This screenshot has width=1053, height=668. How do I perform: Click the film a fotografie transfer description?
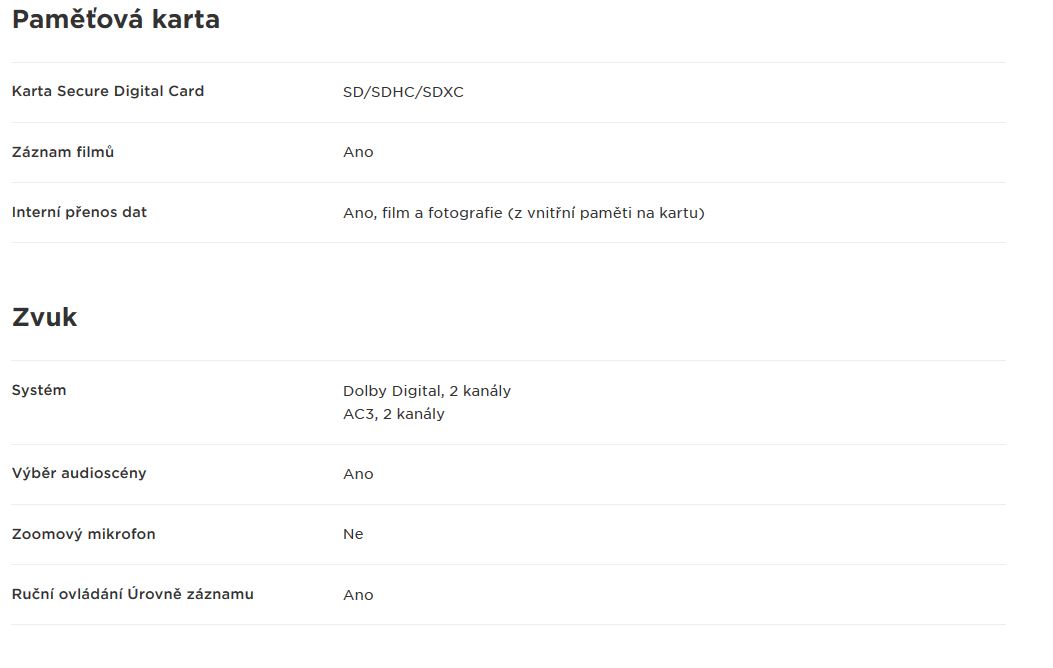524,213
